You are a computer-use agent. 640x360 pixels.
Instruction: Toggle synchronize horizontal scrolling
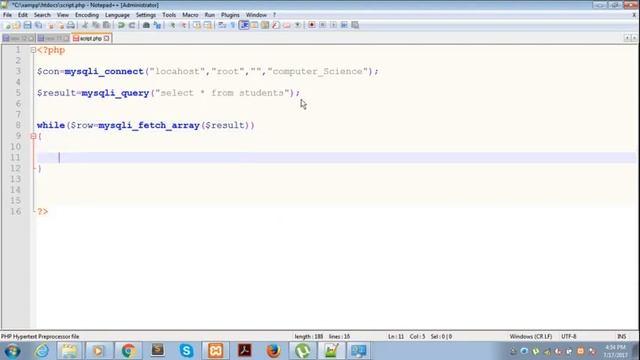208,25
